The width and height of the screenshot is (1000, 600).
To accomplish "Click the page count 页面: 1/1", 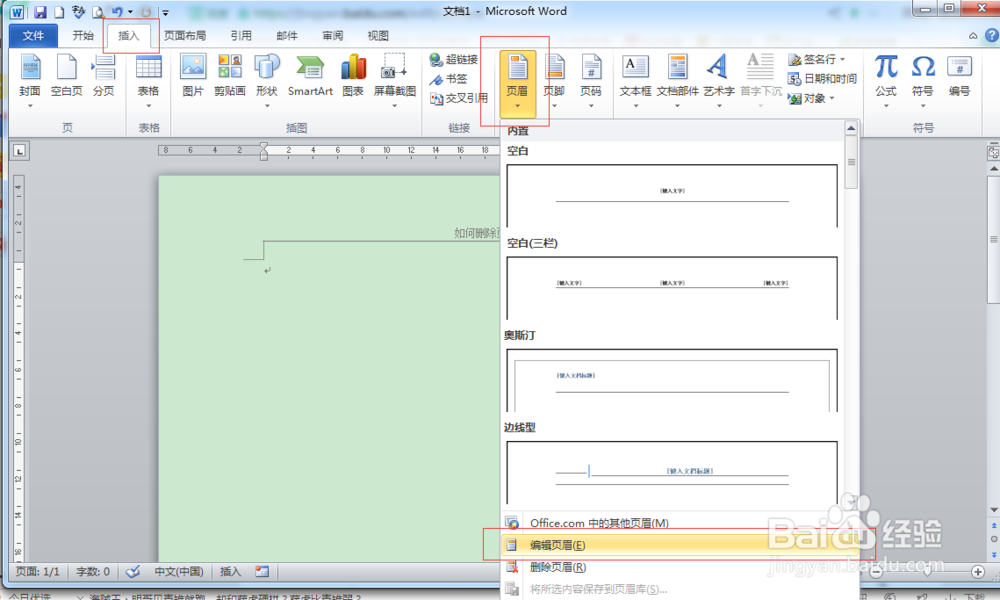I will click(38, 572).
